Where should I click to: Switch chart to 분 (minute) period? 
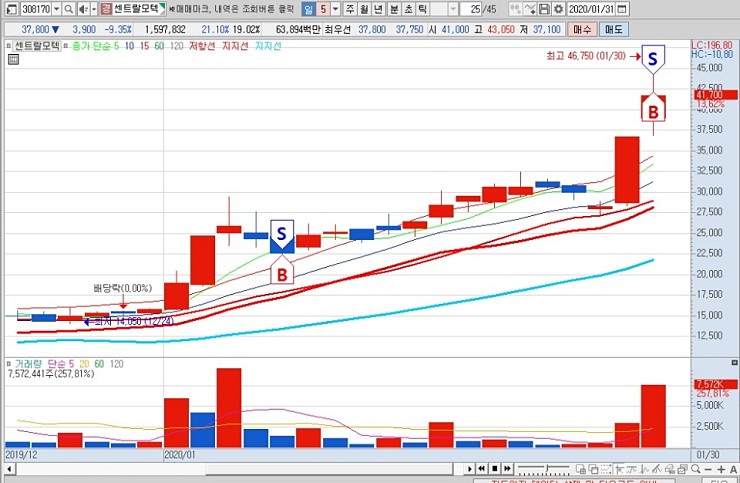[x=393, y=8]
